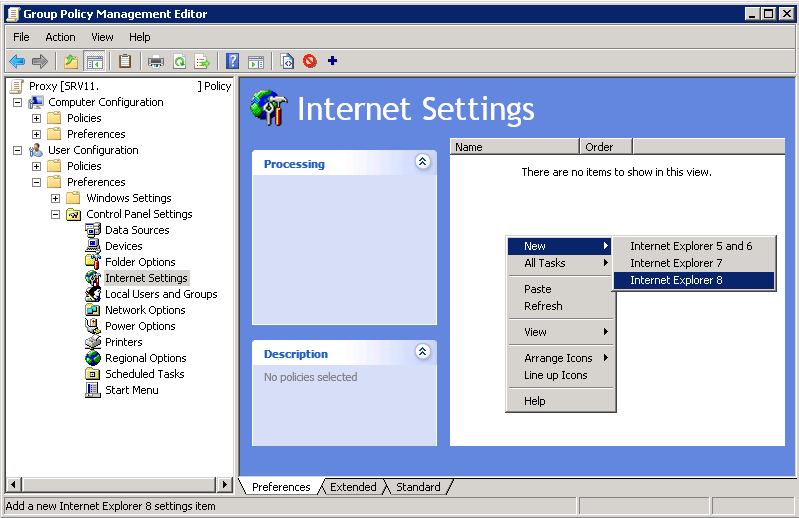Collapse the Computer Configuration node
799x518 pixels.
click(17, 102)
